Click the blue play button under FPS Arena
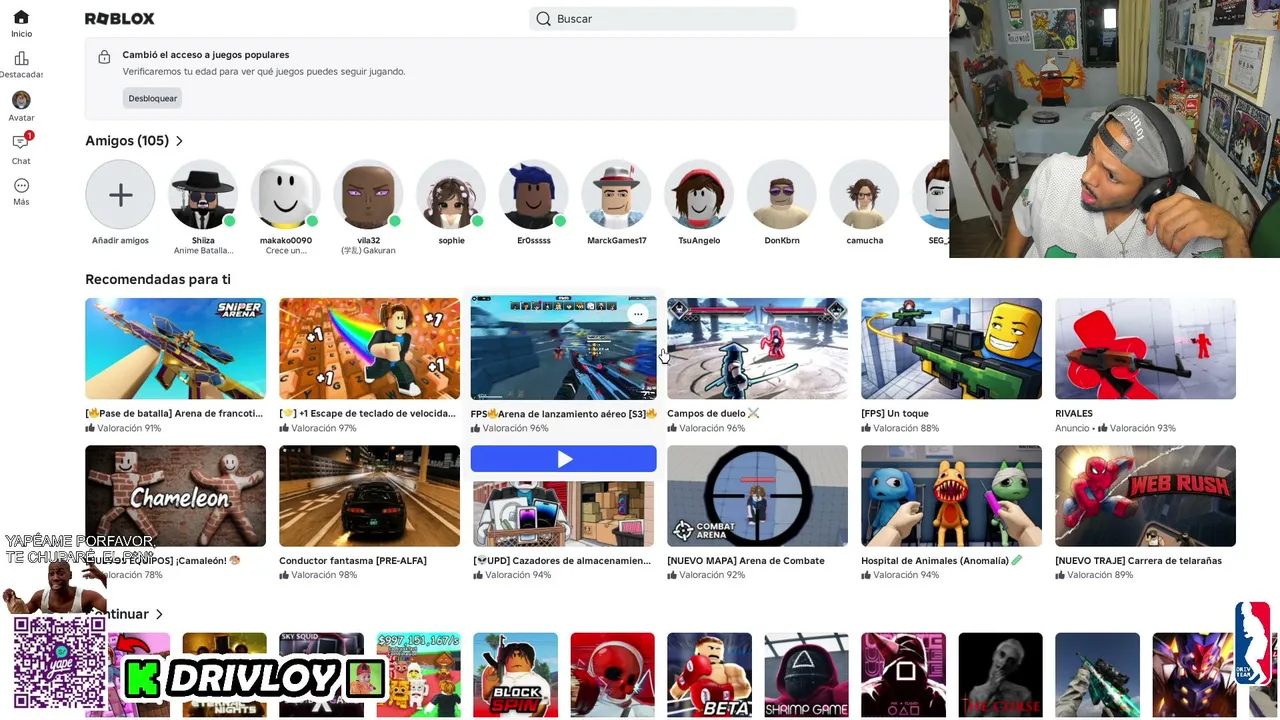The image size is (1280, 720). point(564,459)
